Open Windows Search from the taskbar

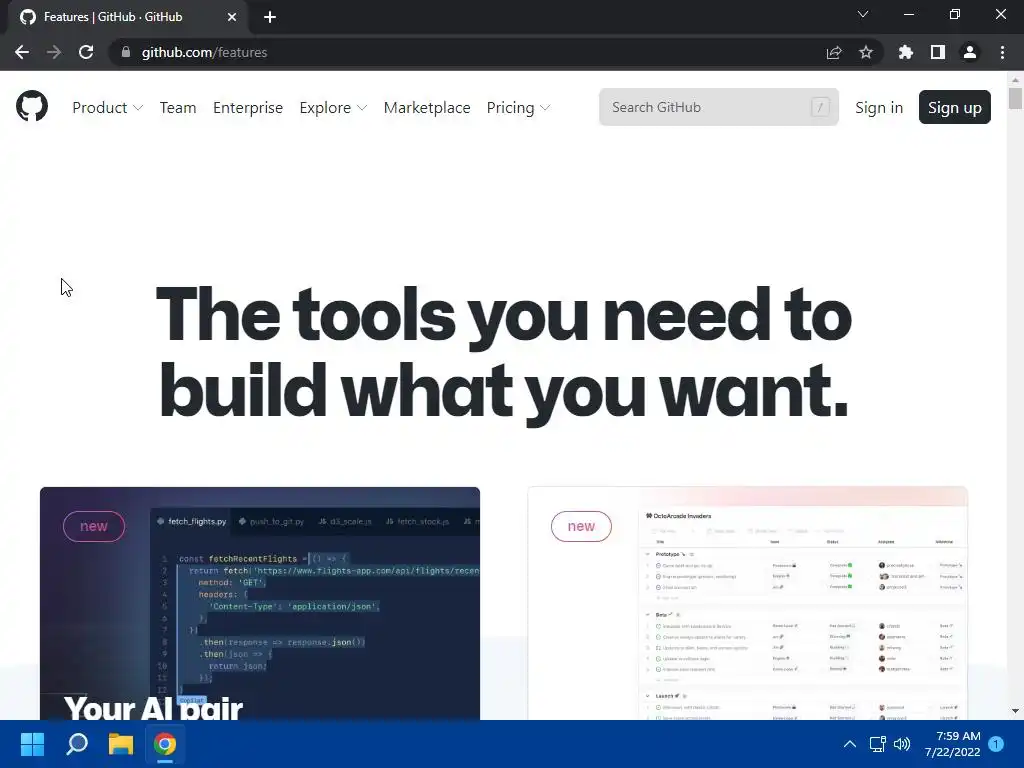click(77, 744)
